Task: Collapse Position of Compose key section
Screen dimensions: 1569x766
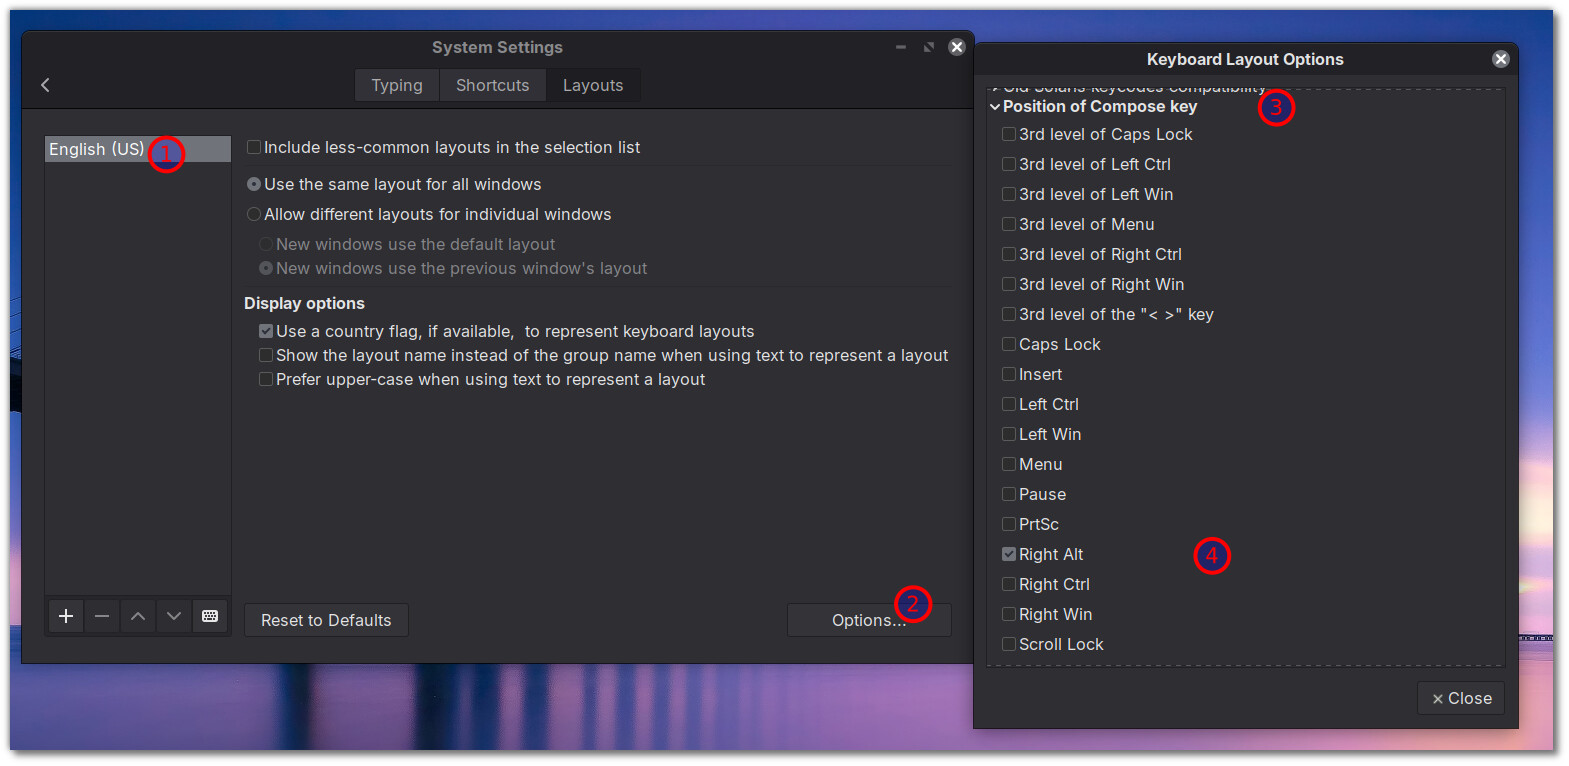Action: click(x=995, y=107)
